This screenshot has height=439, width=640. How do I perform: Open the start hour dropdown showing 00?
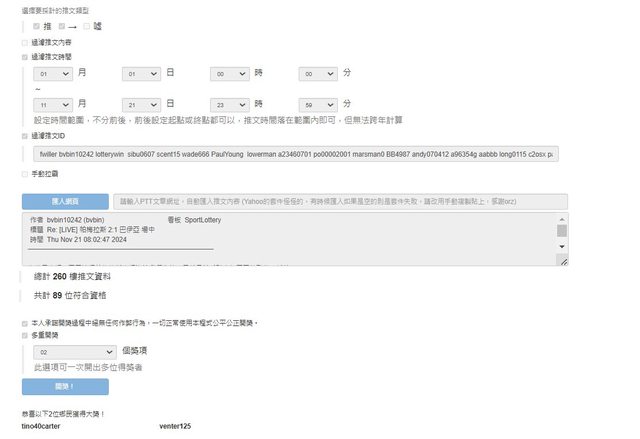point(229,74)
